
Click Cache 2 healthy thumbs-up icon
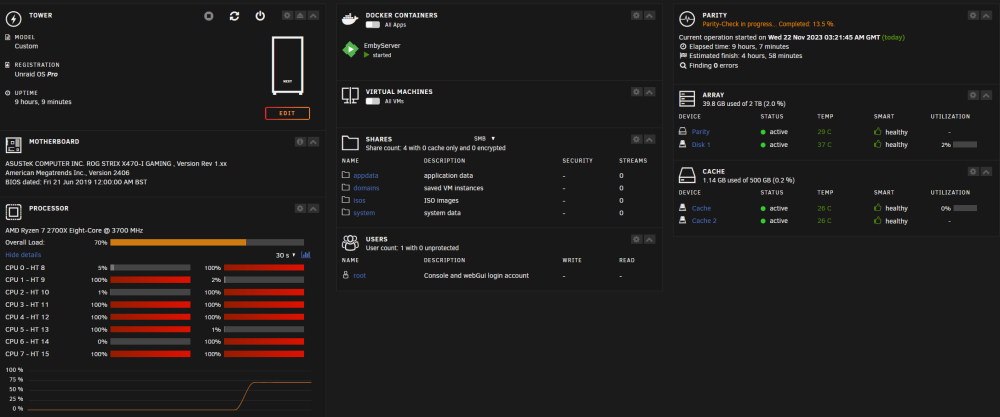[878, 221]
